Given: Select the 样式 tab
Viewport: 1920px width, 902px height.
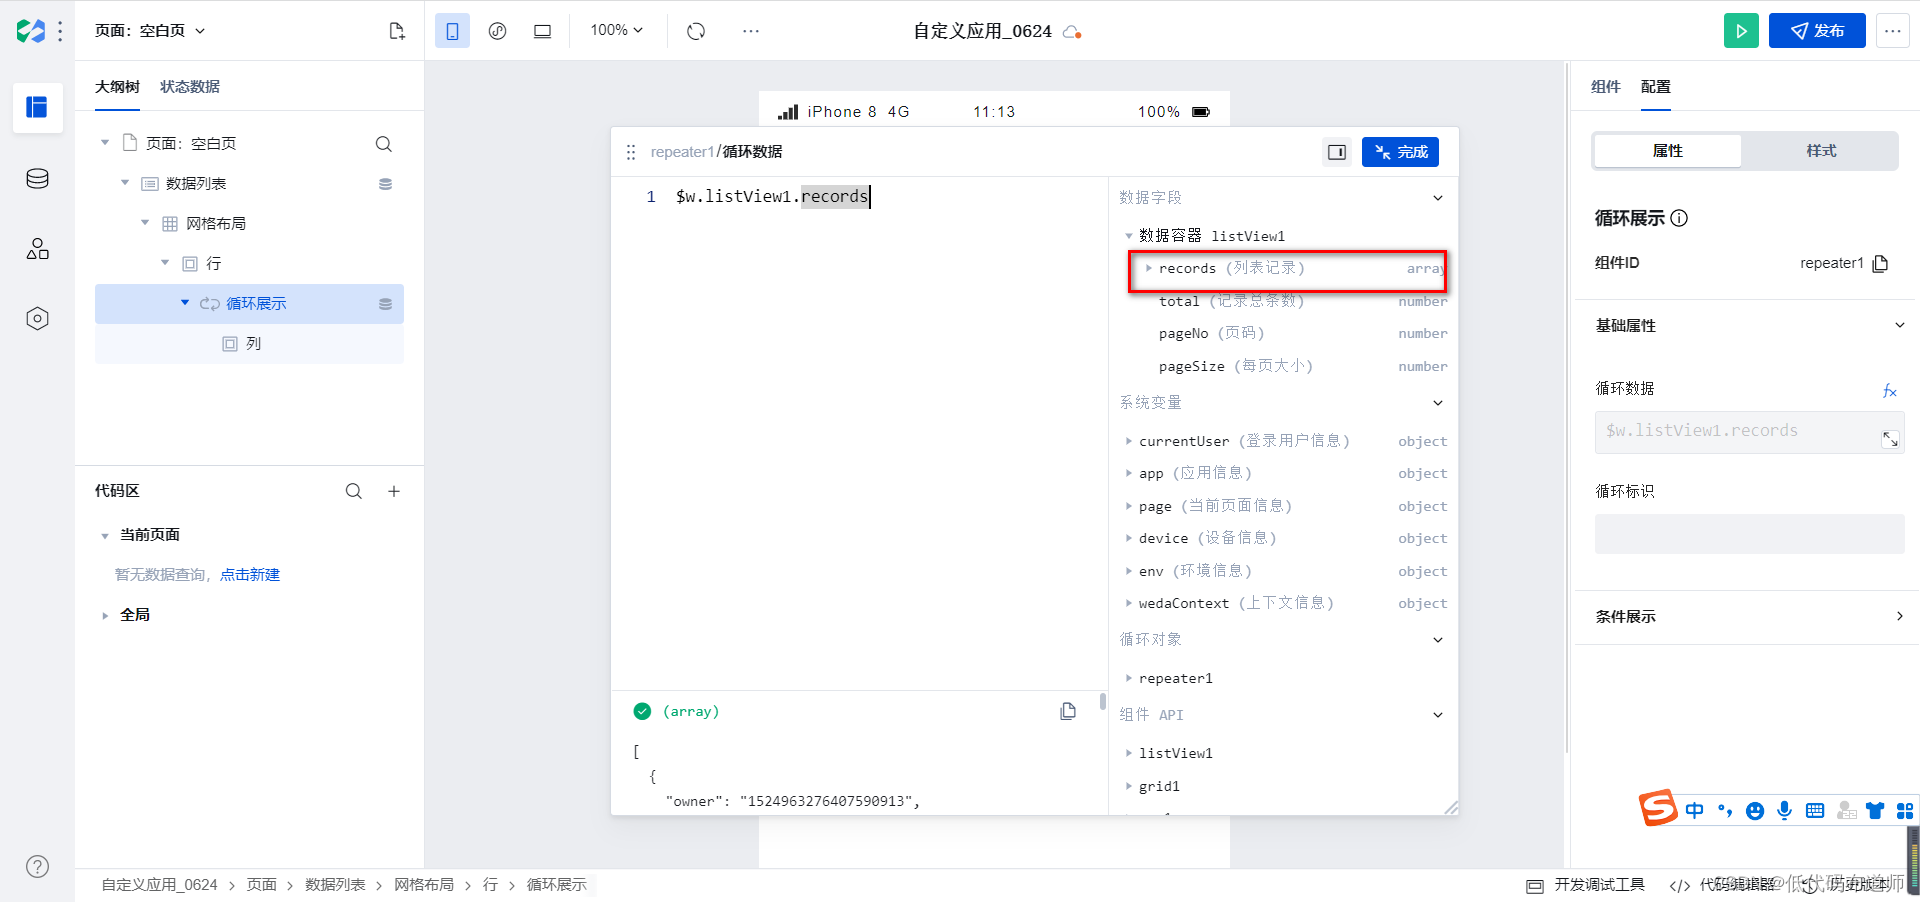Looking at the screenshot, I should 1821,151.
